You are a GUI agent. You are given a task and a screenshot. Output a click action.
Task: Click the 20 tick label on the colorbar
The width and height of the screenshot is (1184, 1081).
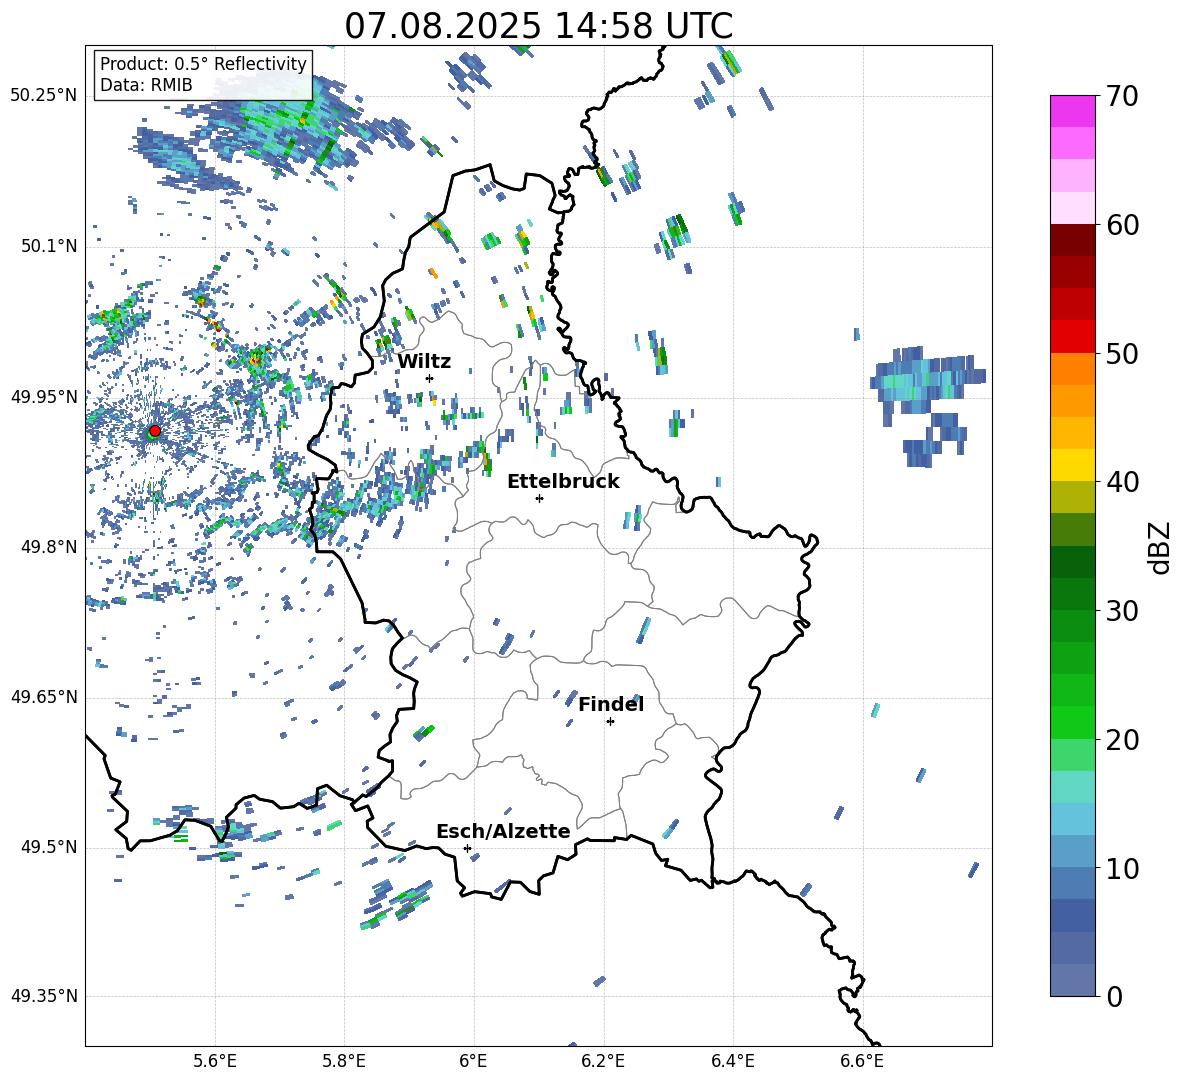[x=1121, y=740]
